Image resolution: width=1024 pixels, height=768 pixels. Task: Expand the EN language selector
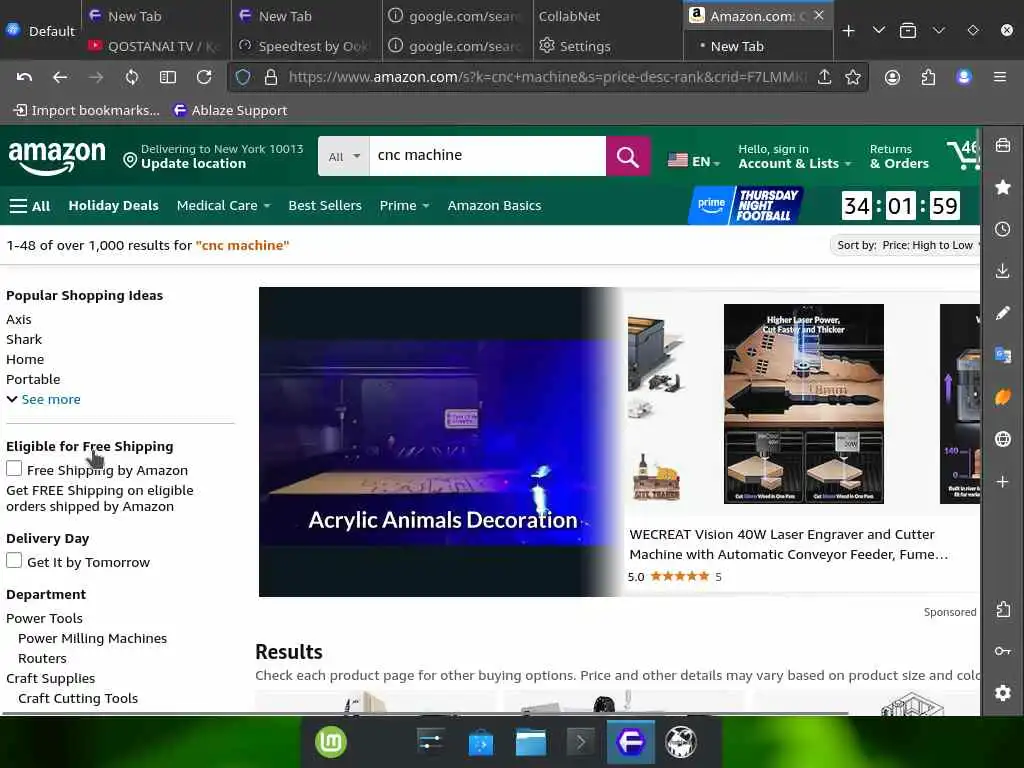click(x=694, y=161)
